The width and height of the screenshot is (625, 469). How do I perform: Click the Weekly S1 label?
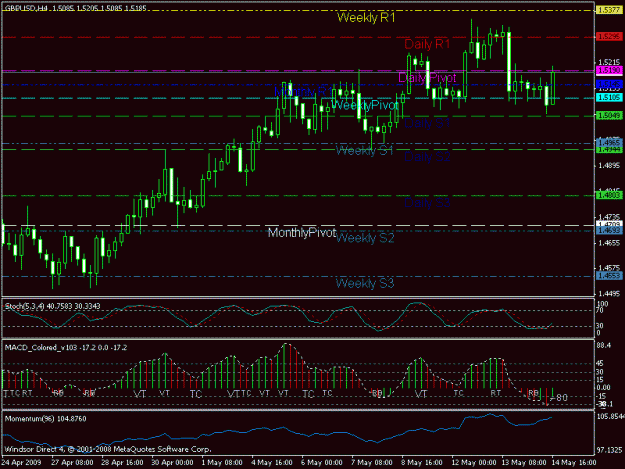coord(364,151)
